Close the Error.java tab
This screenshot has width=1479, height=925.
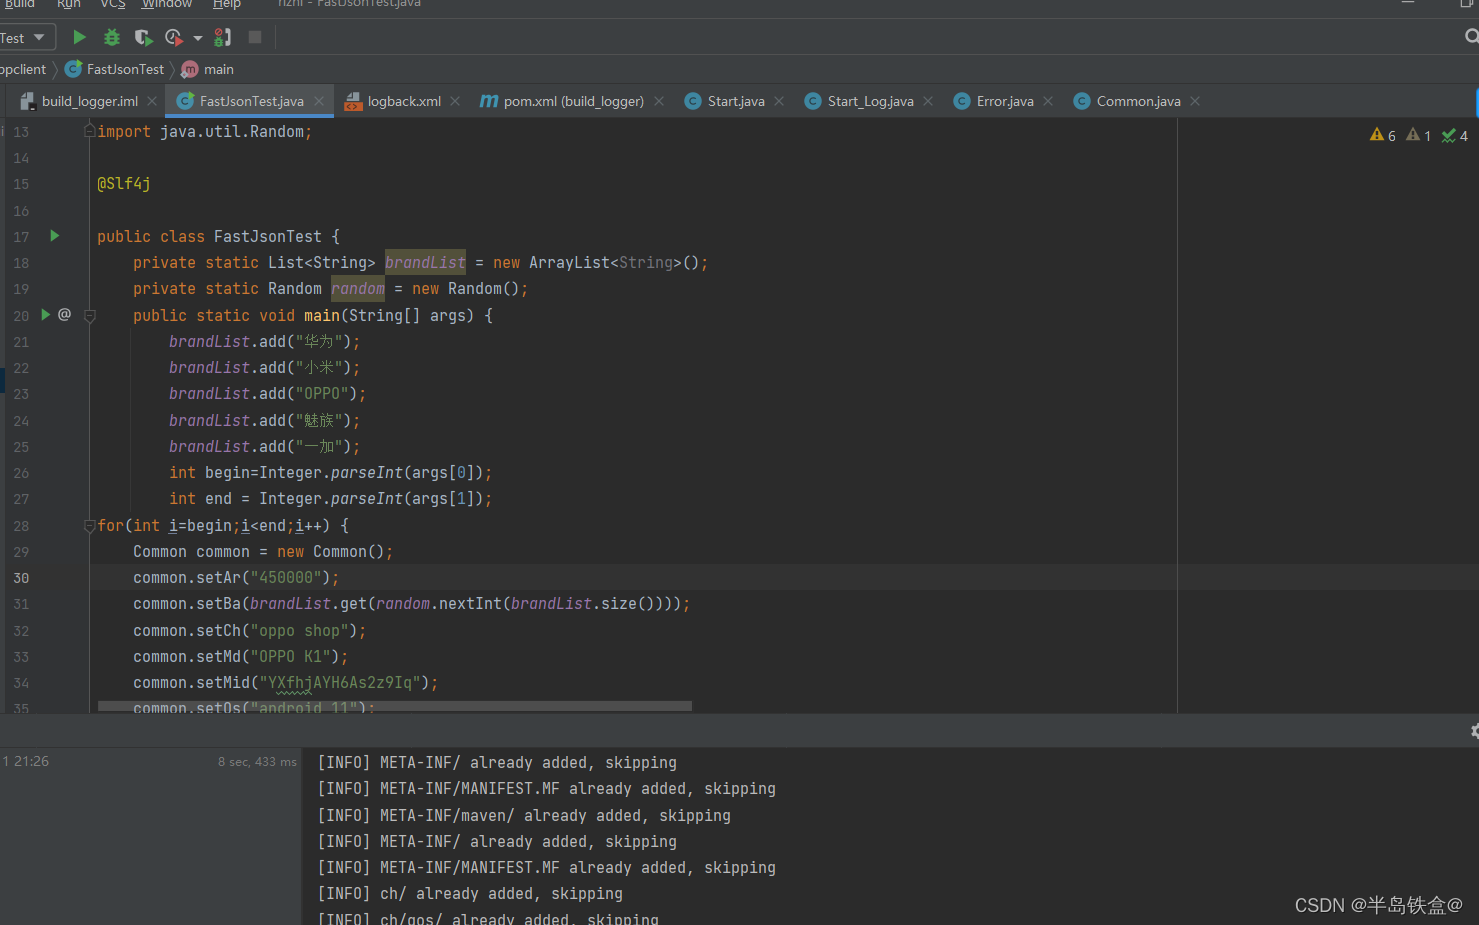click(x=1048, y=101)
